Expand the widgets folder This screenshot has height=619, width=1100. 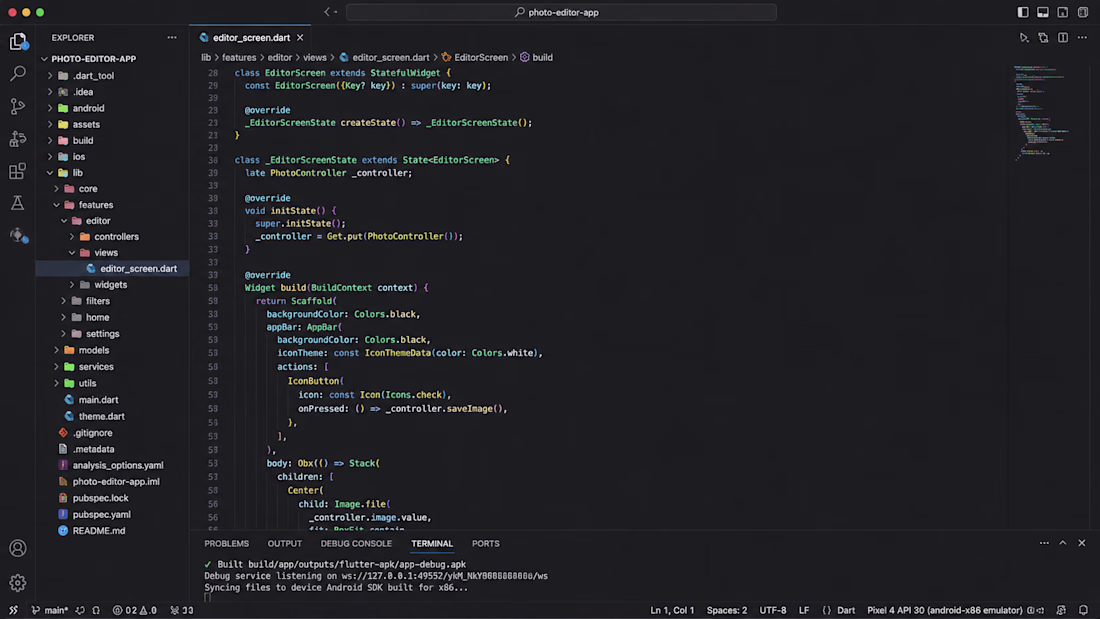pos(112,285)
